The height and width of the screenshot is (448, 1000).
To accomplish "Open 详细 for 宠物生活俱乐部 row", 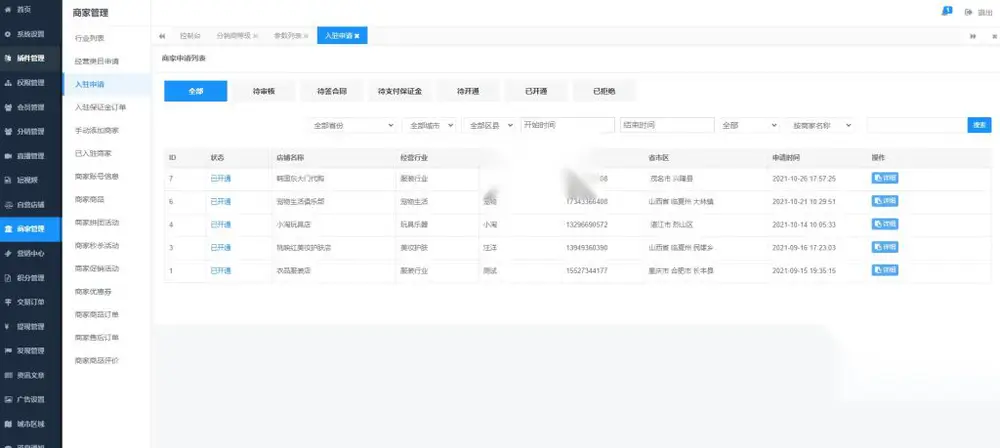I will [x=885, y=201].
